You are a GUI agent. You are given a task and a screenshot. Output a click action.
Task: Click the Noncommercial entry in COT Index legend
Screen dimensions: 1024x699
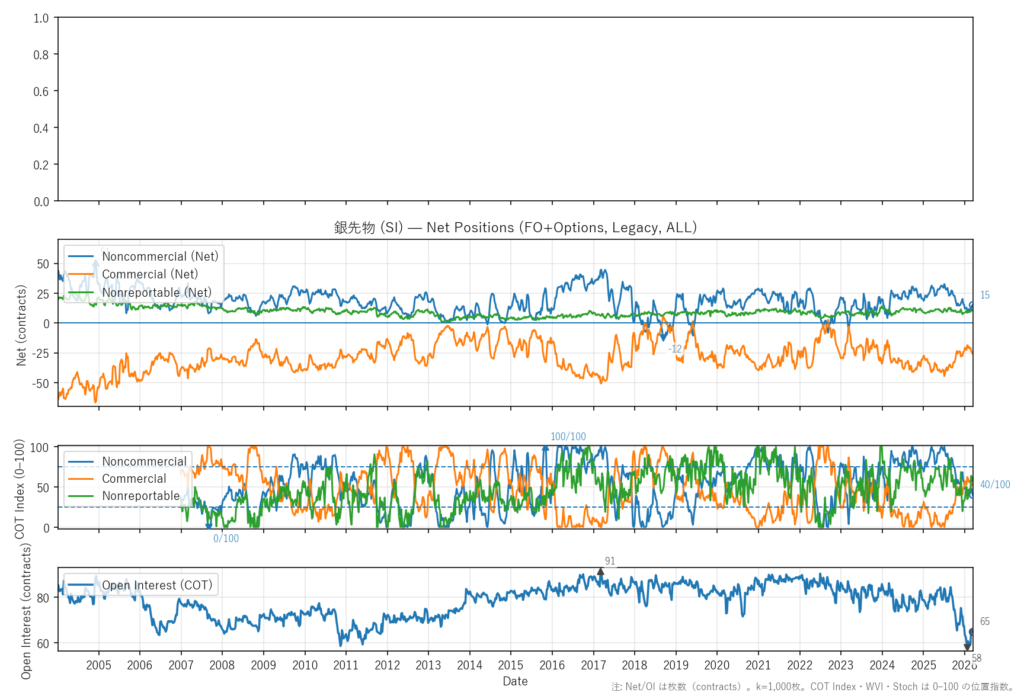(144, 462)
